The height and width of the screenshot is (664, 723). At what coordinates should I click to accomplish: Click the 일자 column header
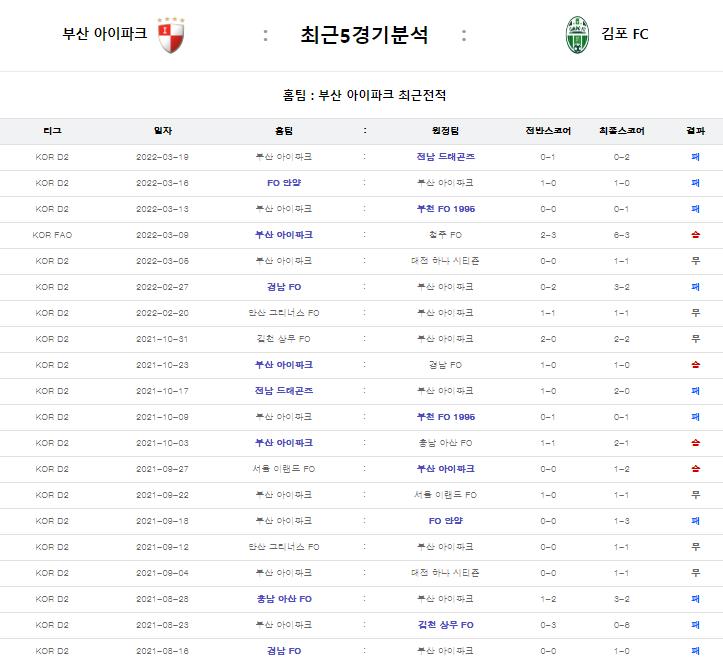point(163,131)
